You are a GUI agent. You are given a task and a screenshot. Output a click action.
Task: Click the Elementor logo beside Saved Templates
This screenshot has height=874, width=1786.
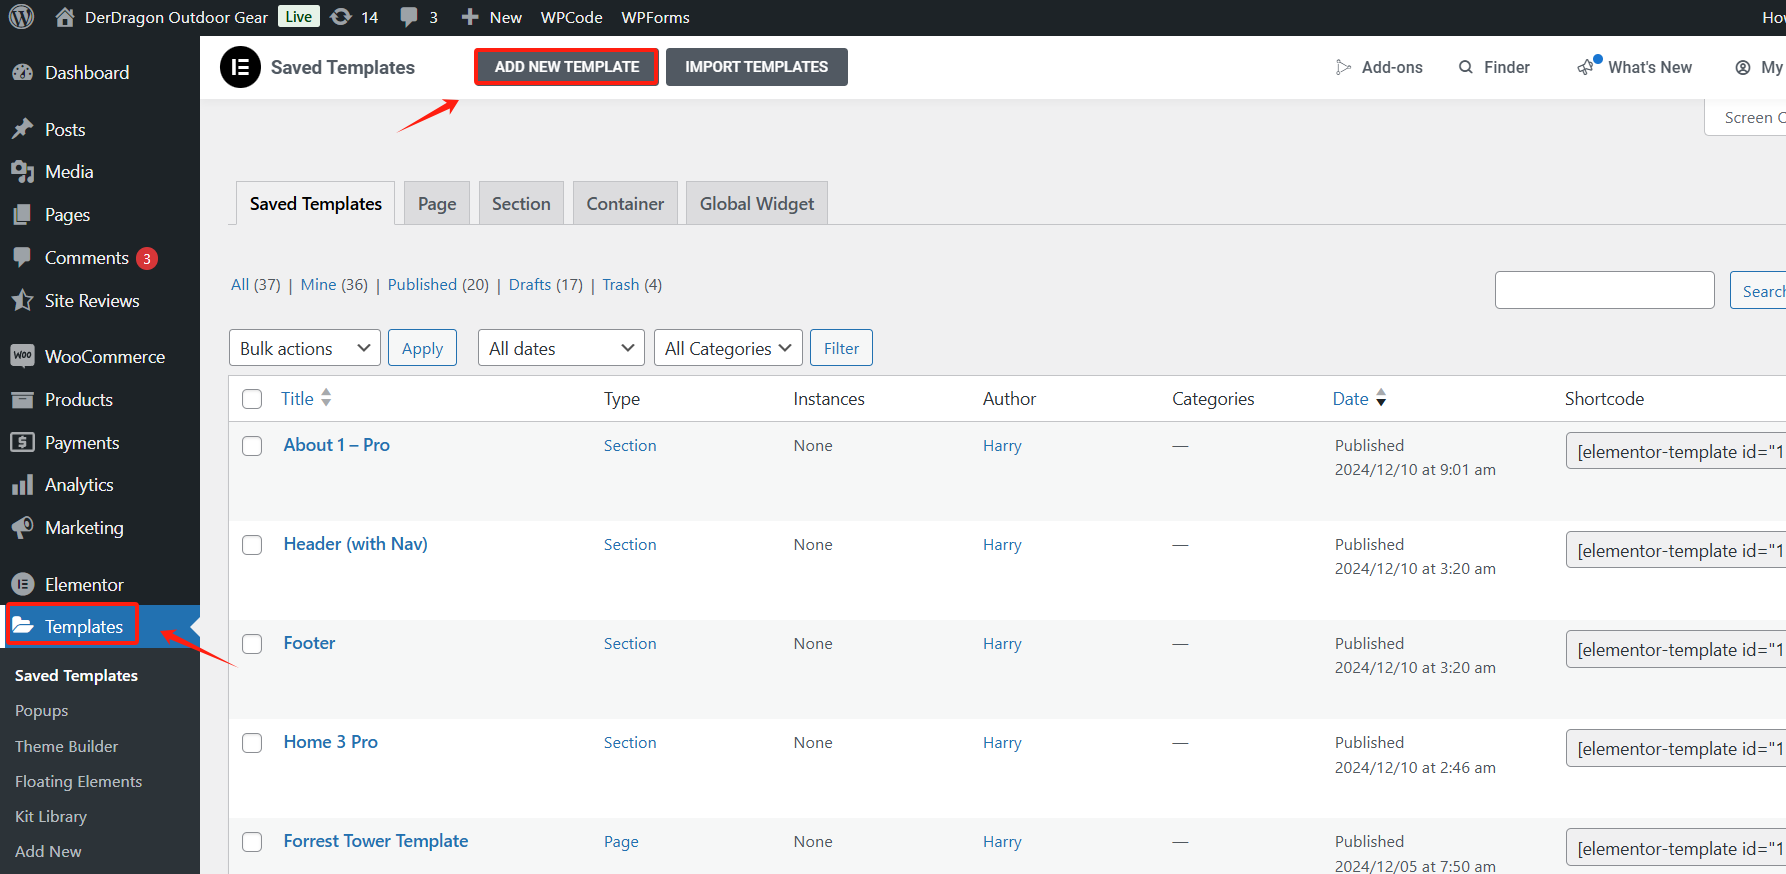tap(240, 67)
